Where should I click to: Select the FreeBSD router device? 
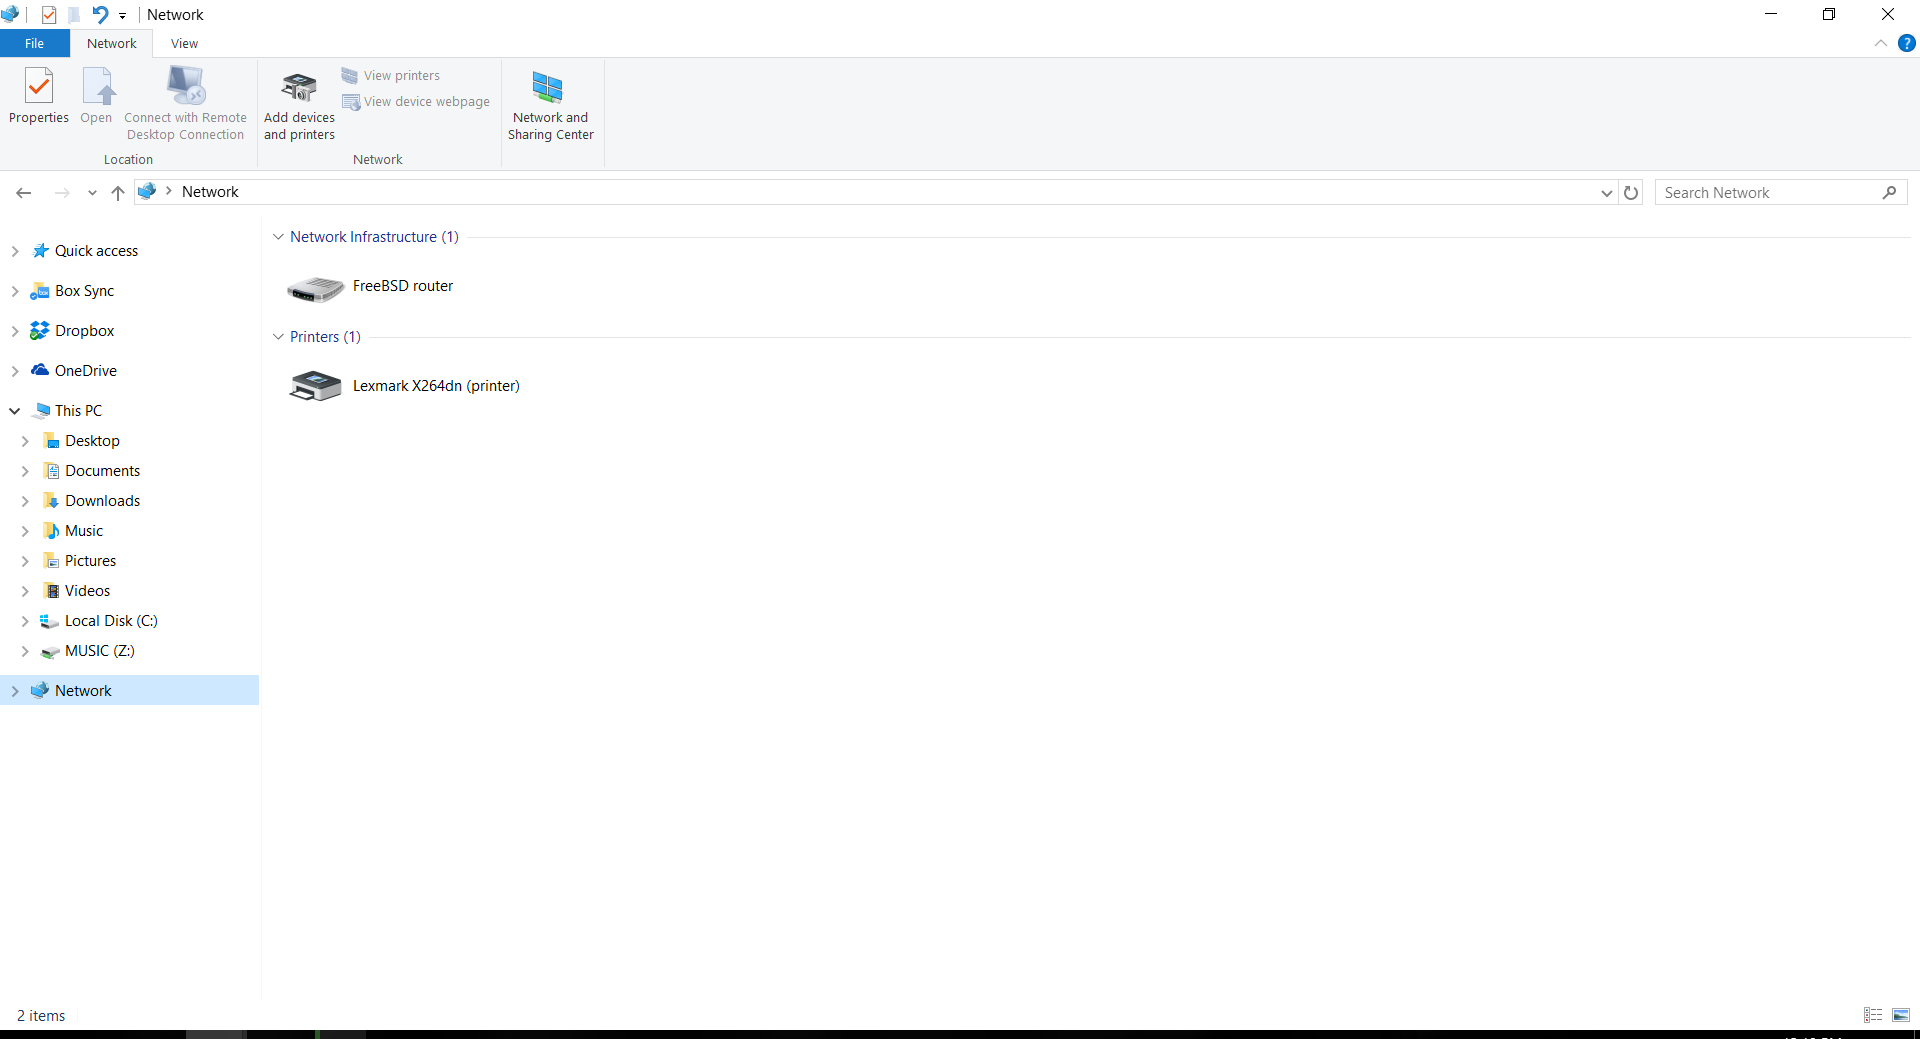pos(371,287)
